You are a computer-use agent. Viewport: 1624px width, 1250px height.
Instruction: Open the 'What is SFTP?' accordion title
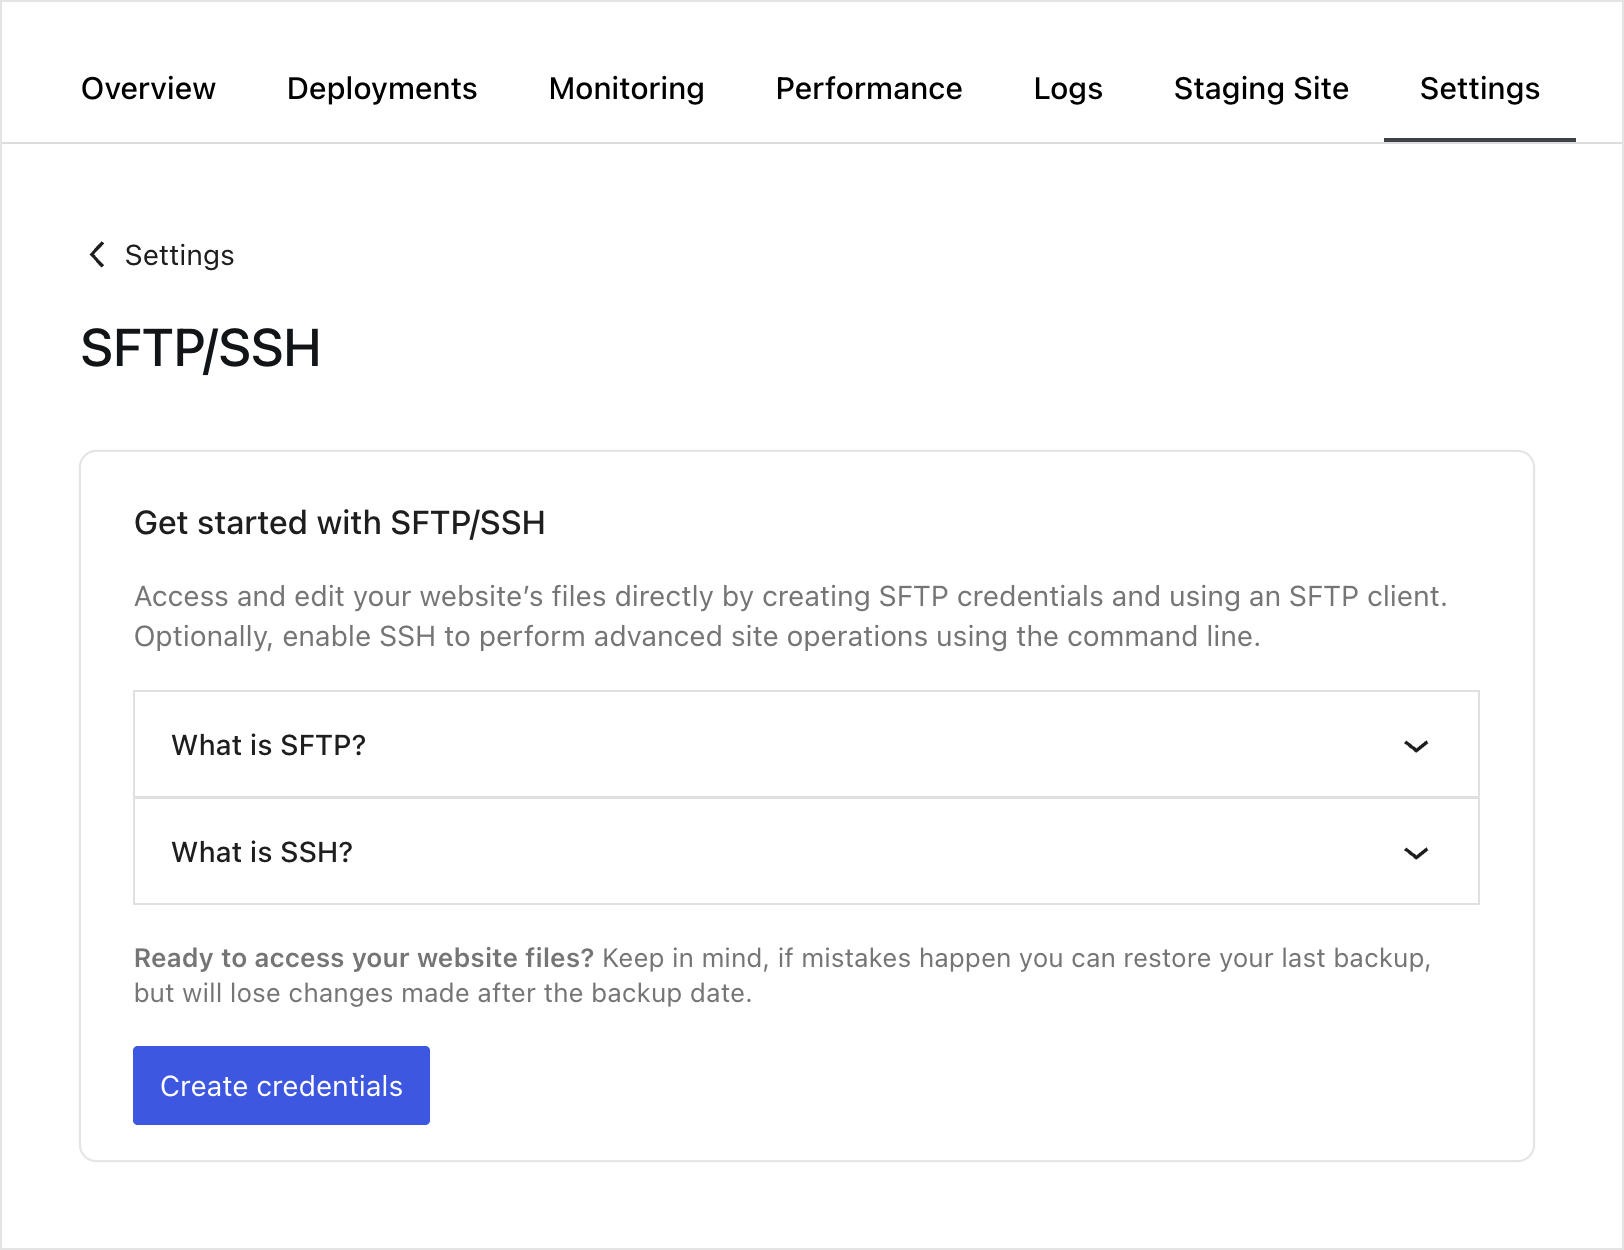click(269, 745)
